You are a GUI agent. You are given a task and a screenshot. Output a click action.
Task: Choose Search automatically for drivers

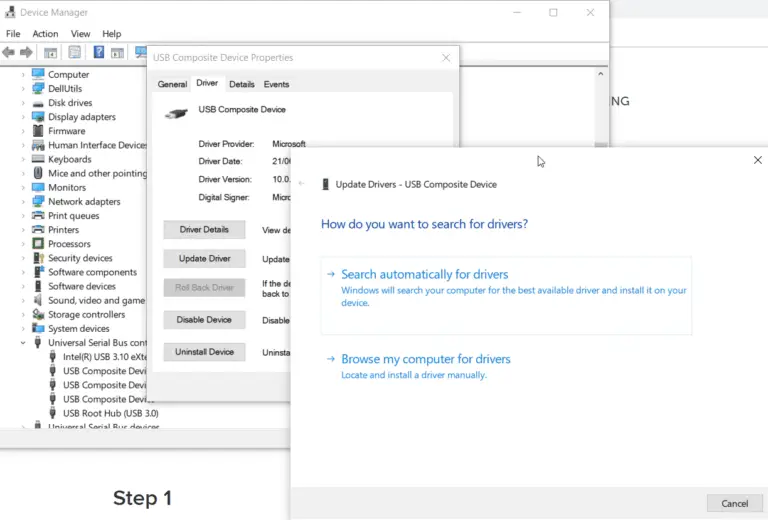[x=506, y=296]
